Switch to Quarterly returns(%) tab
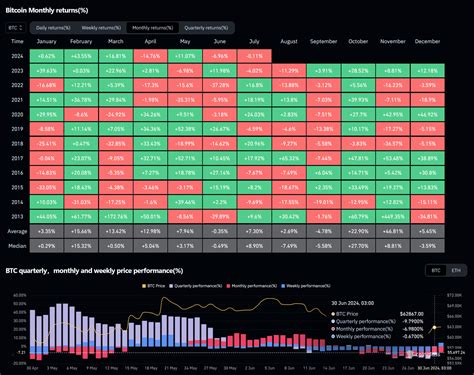Image resolution: width=474 pixels, height=375 pixels. coord(206,28)
